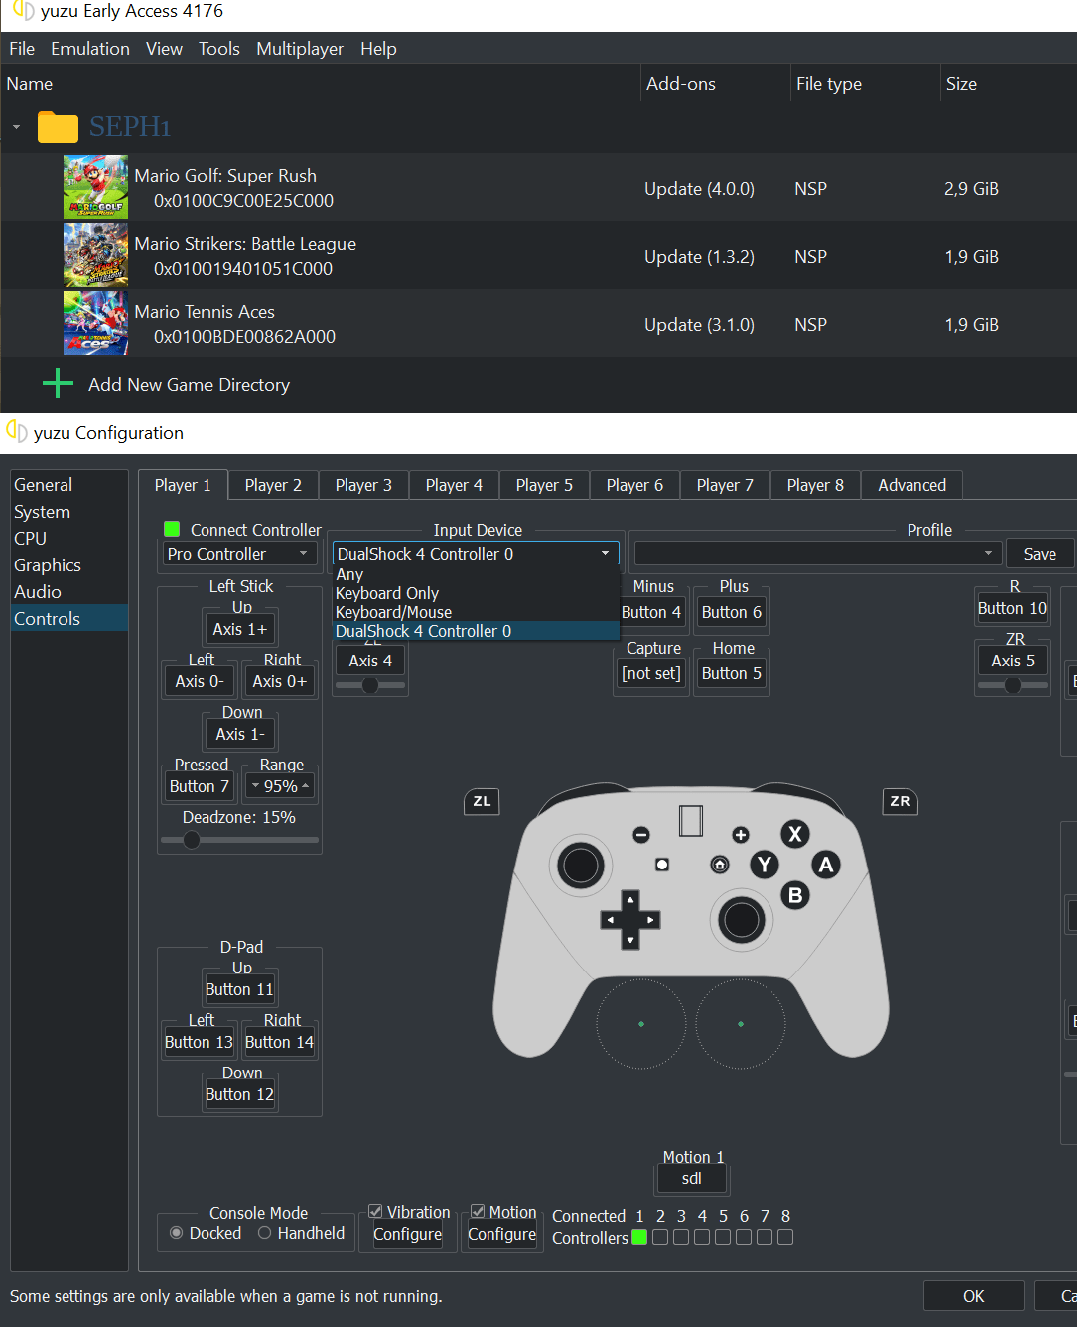Open the Emulation menu
The image size is (1077, 1327).
point(90,49)
